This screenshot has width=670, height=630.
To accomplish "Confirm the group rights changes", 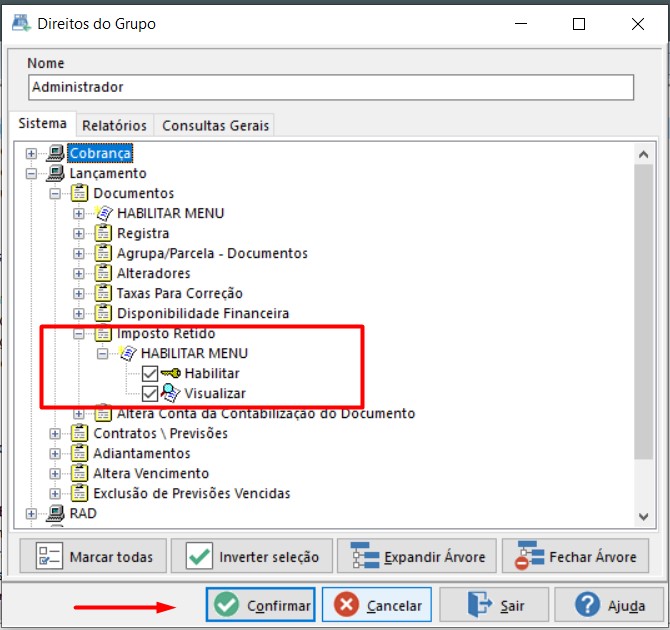I will coord(261,605).
